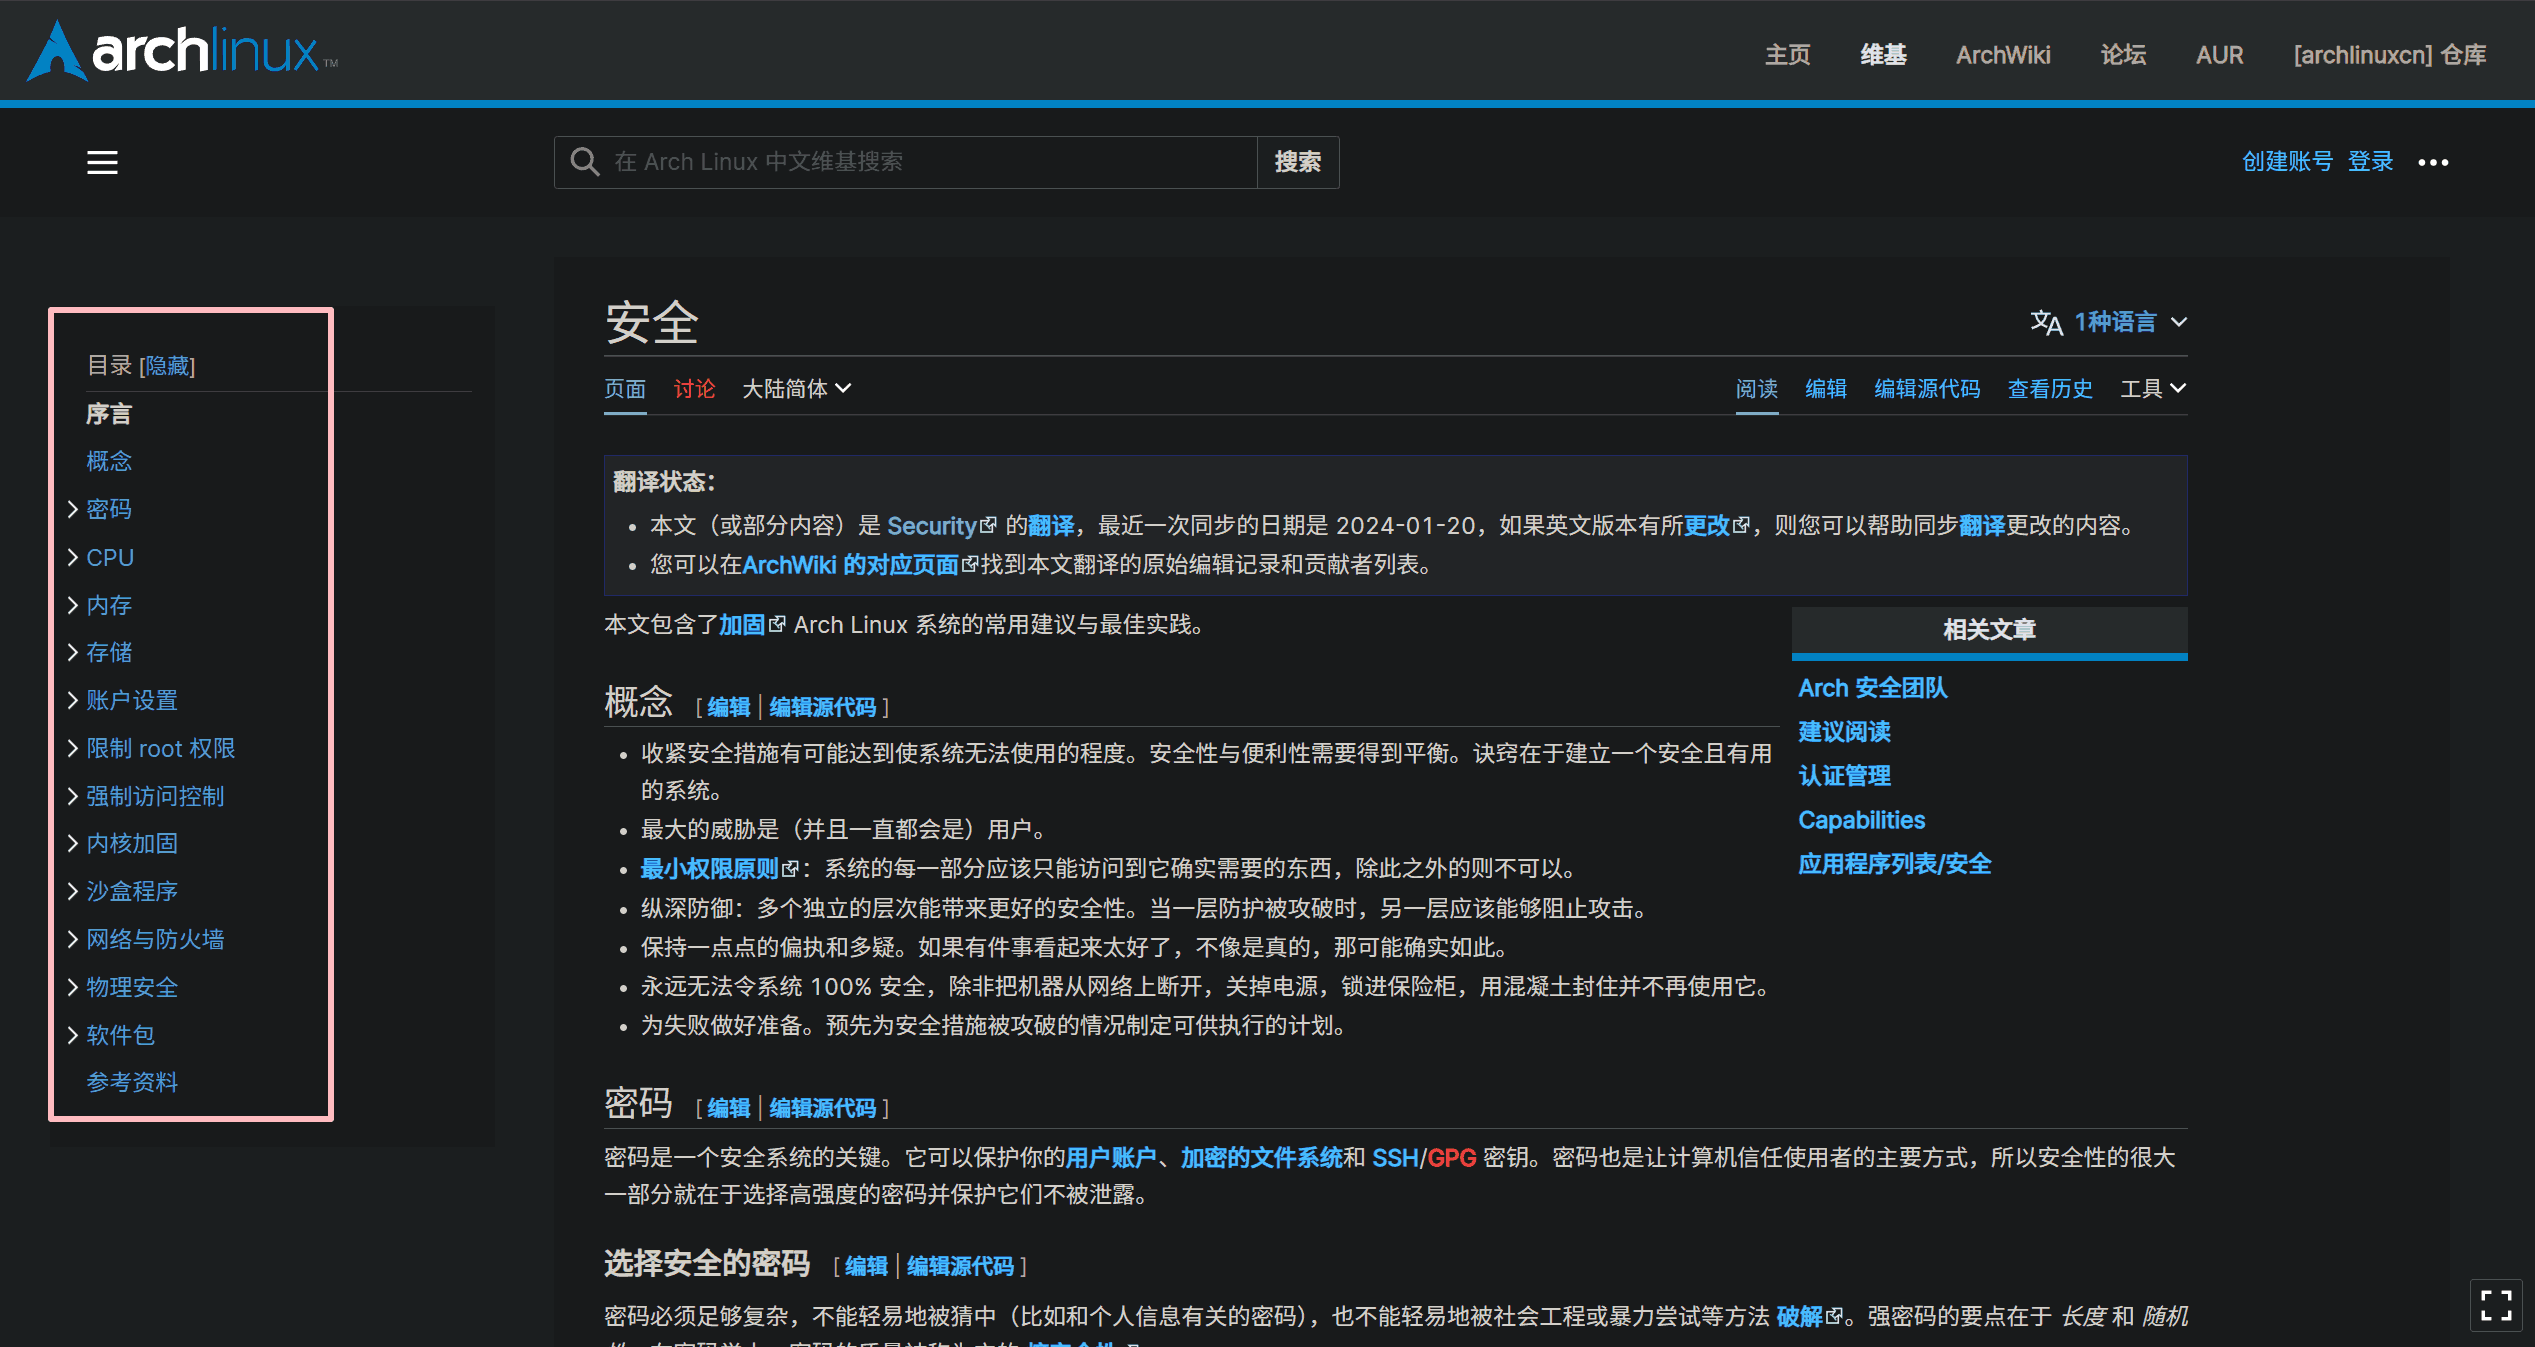Image resolution: width=2535 pixels, height=1347 pixels.
Task: Open the three-dot user menu
Action: tap(2433, 162)
